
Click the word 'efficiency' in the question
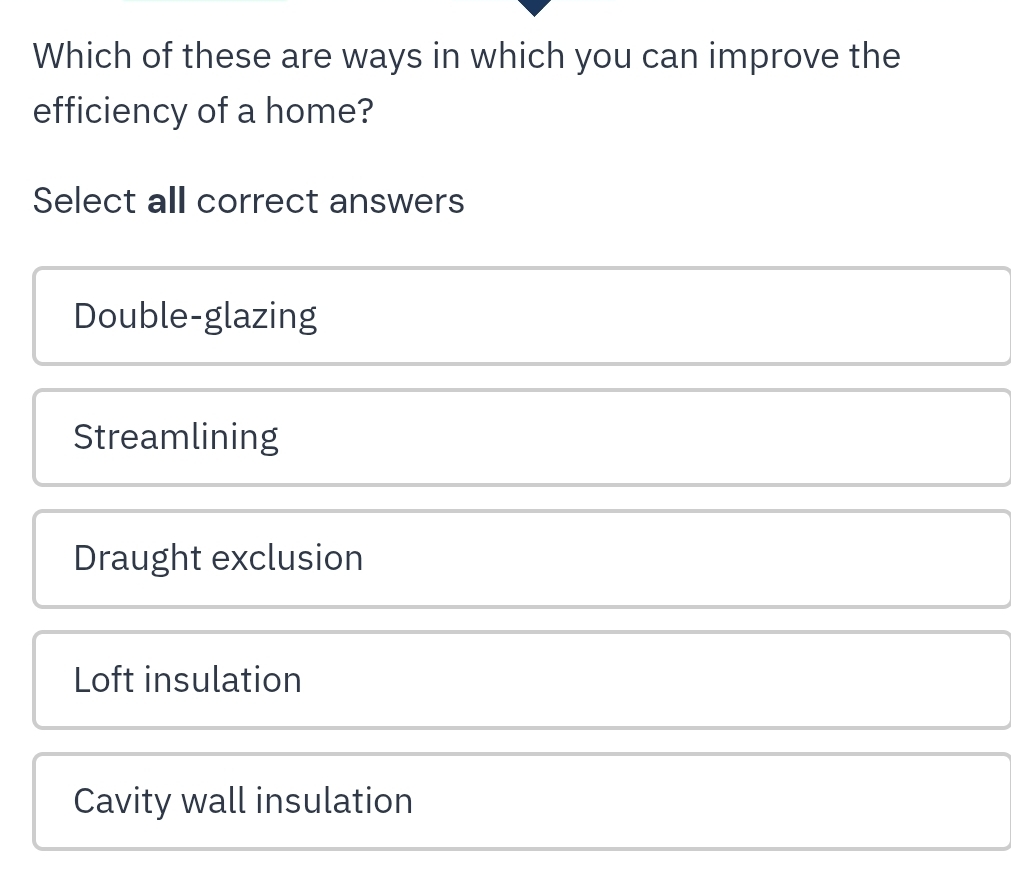(110, 112)
